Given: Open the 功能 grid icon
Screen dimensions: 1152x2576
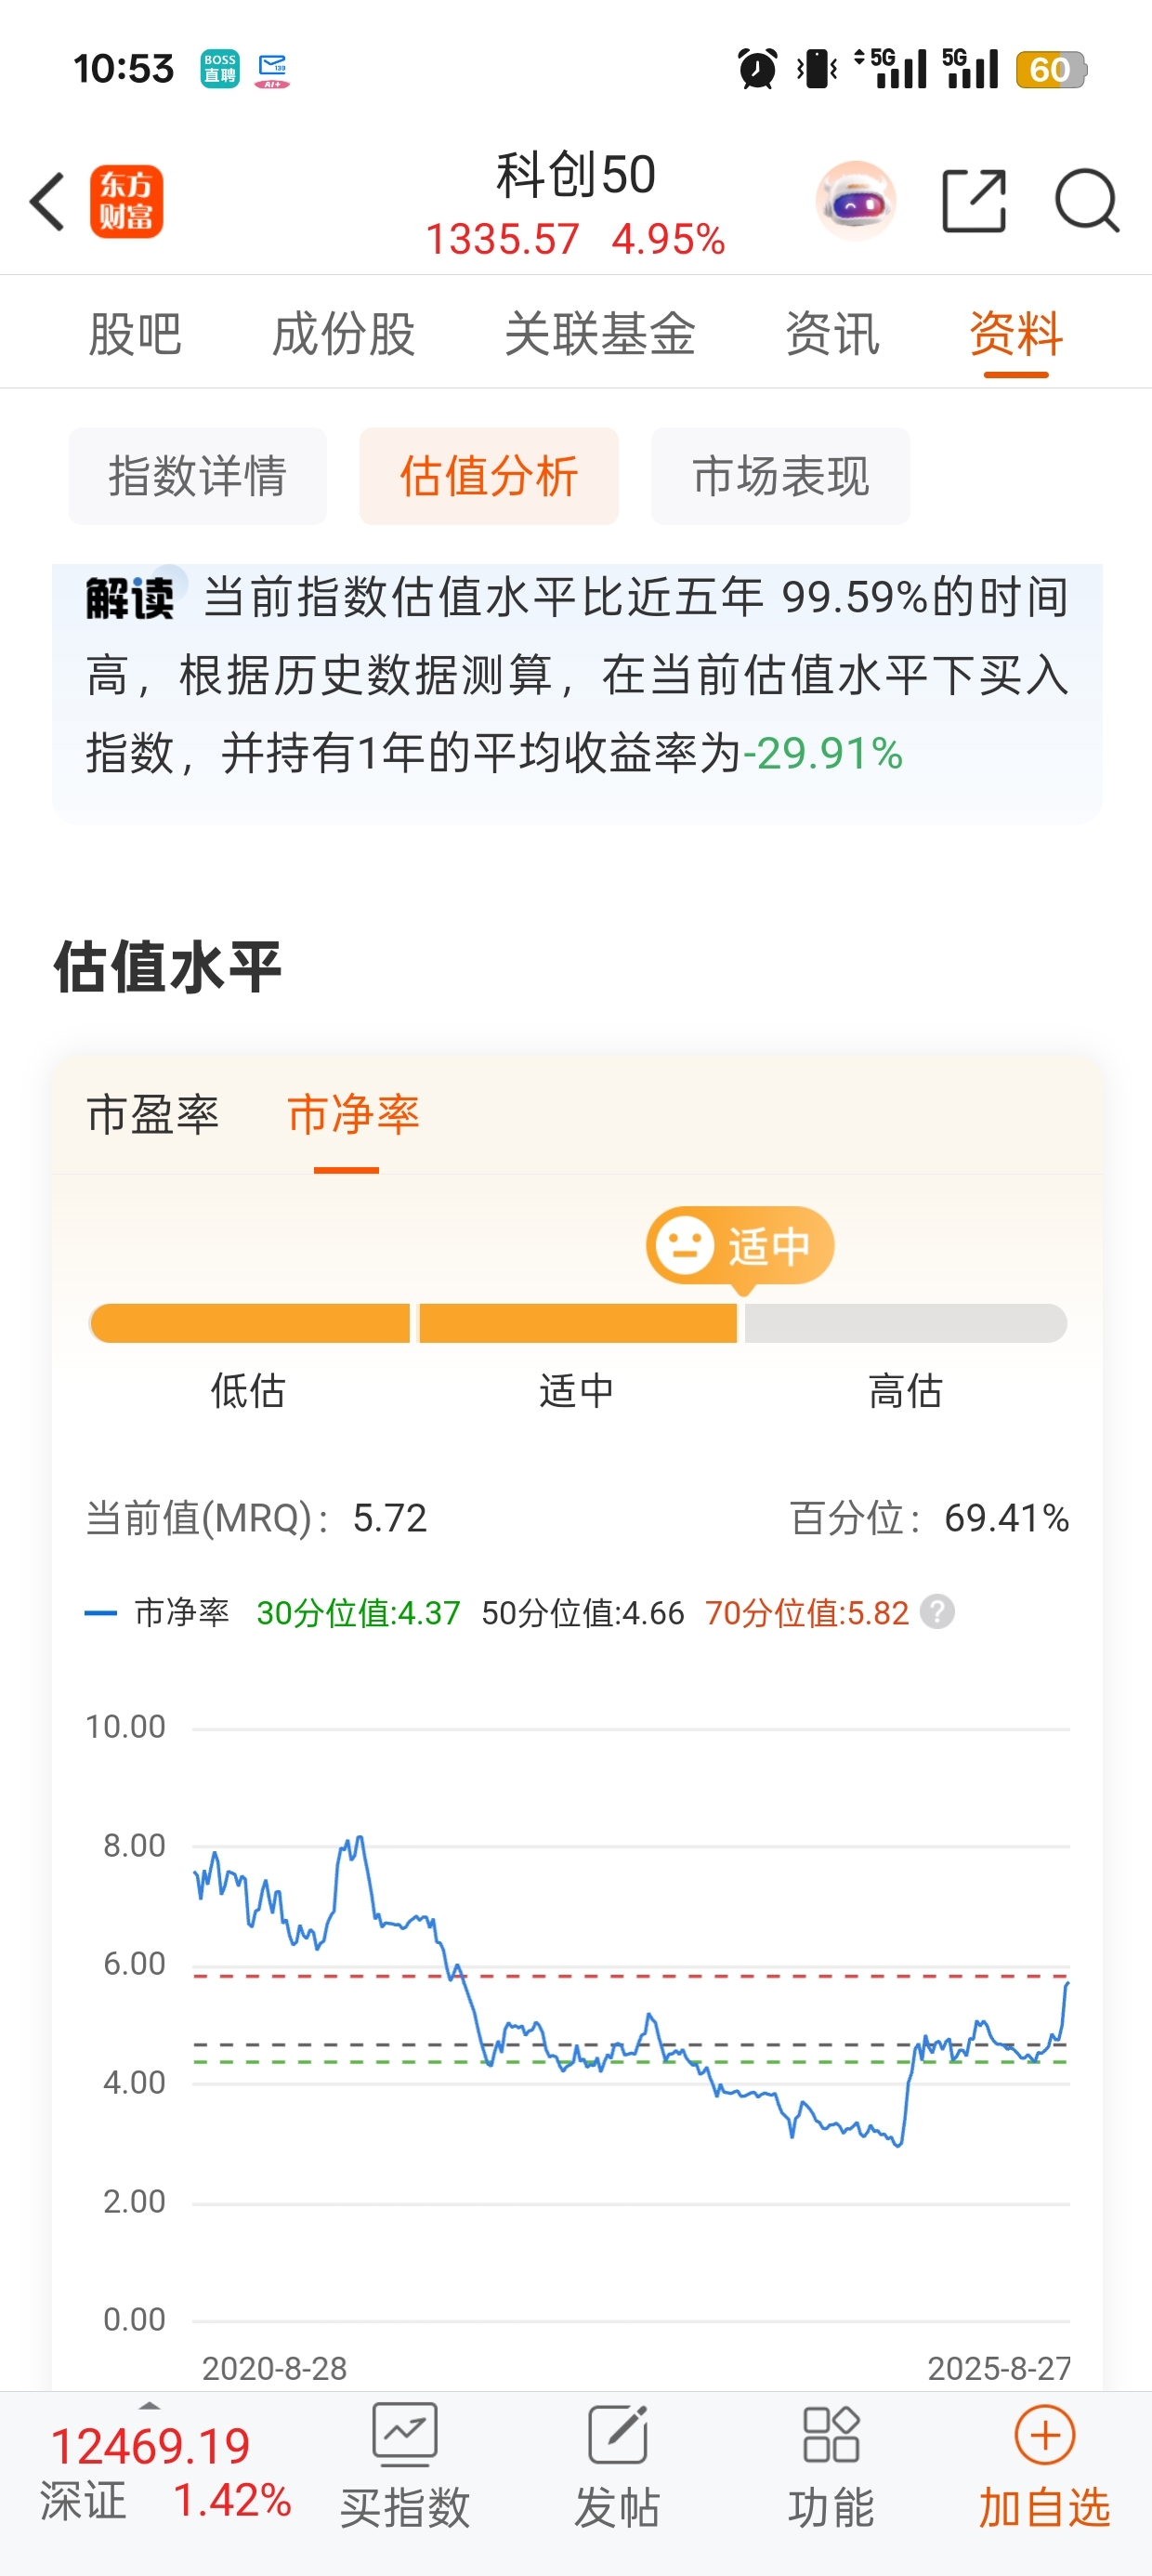Looking at the screenshot, I should [x=831, y=2436].
